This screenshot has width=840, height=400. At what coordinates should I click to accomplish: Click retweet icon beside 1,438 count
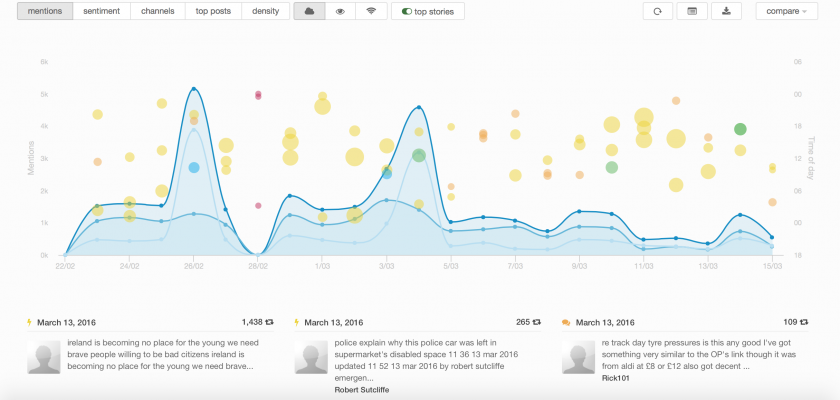coord(270,322)
